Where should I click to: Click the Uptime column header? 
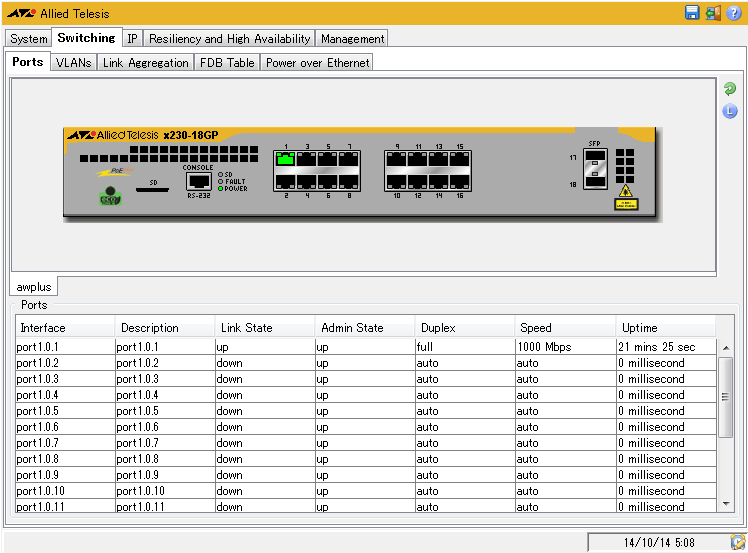point(640,328)
